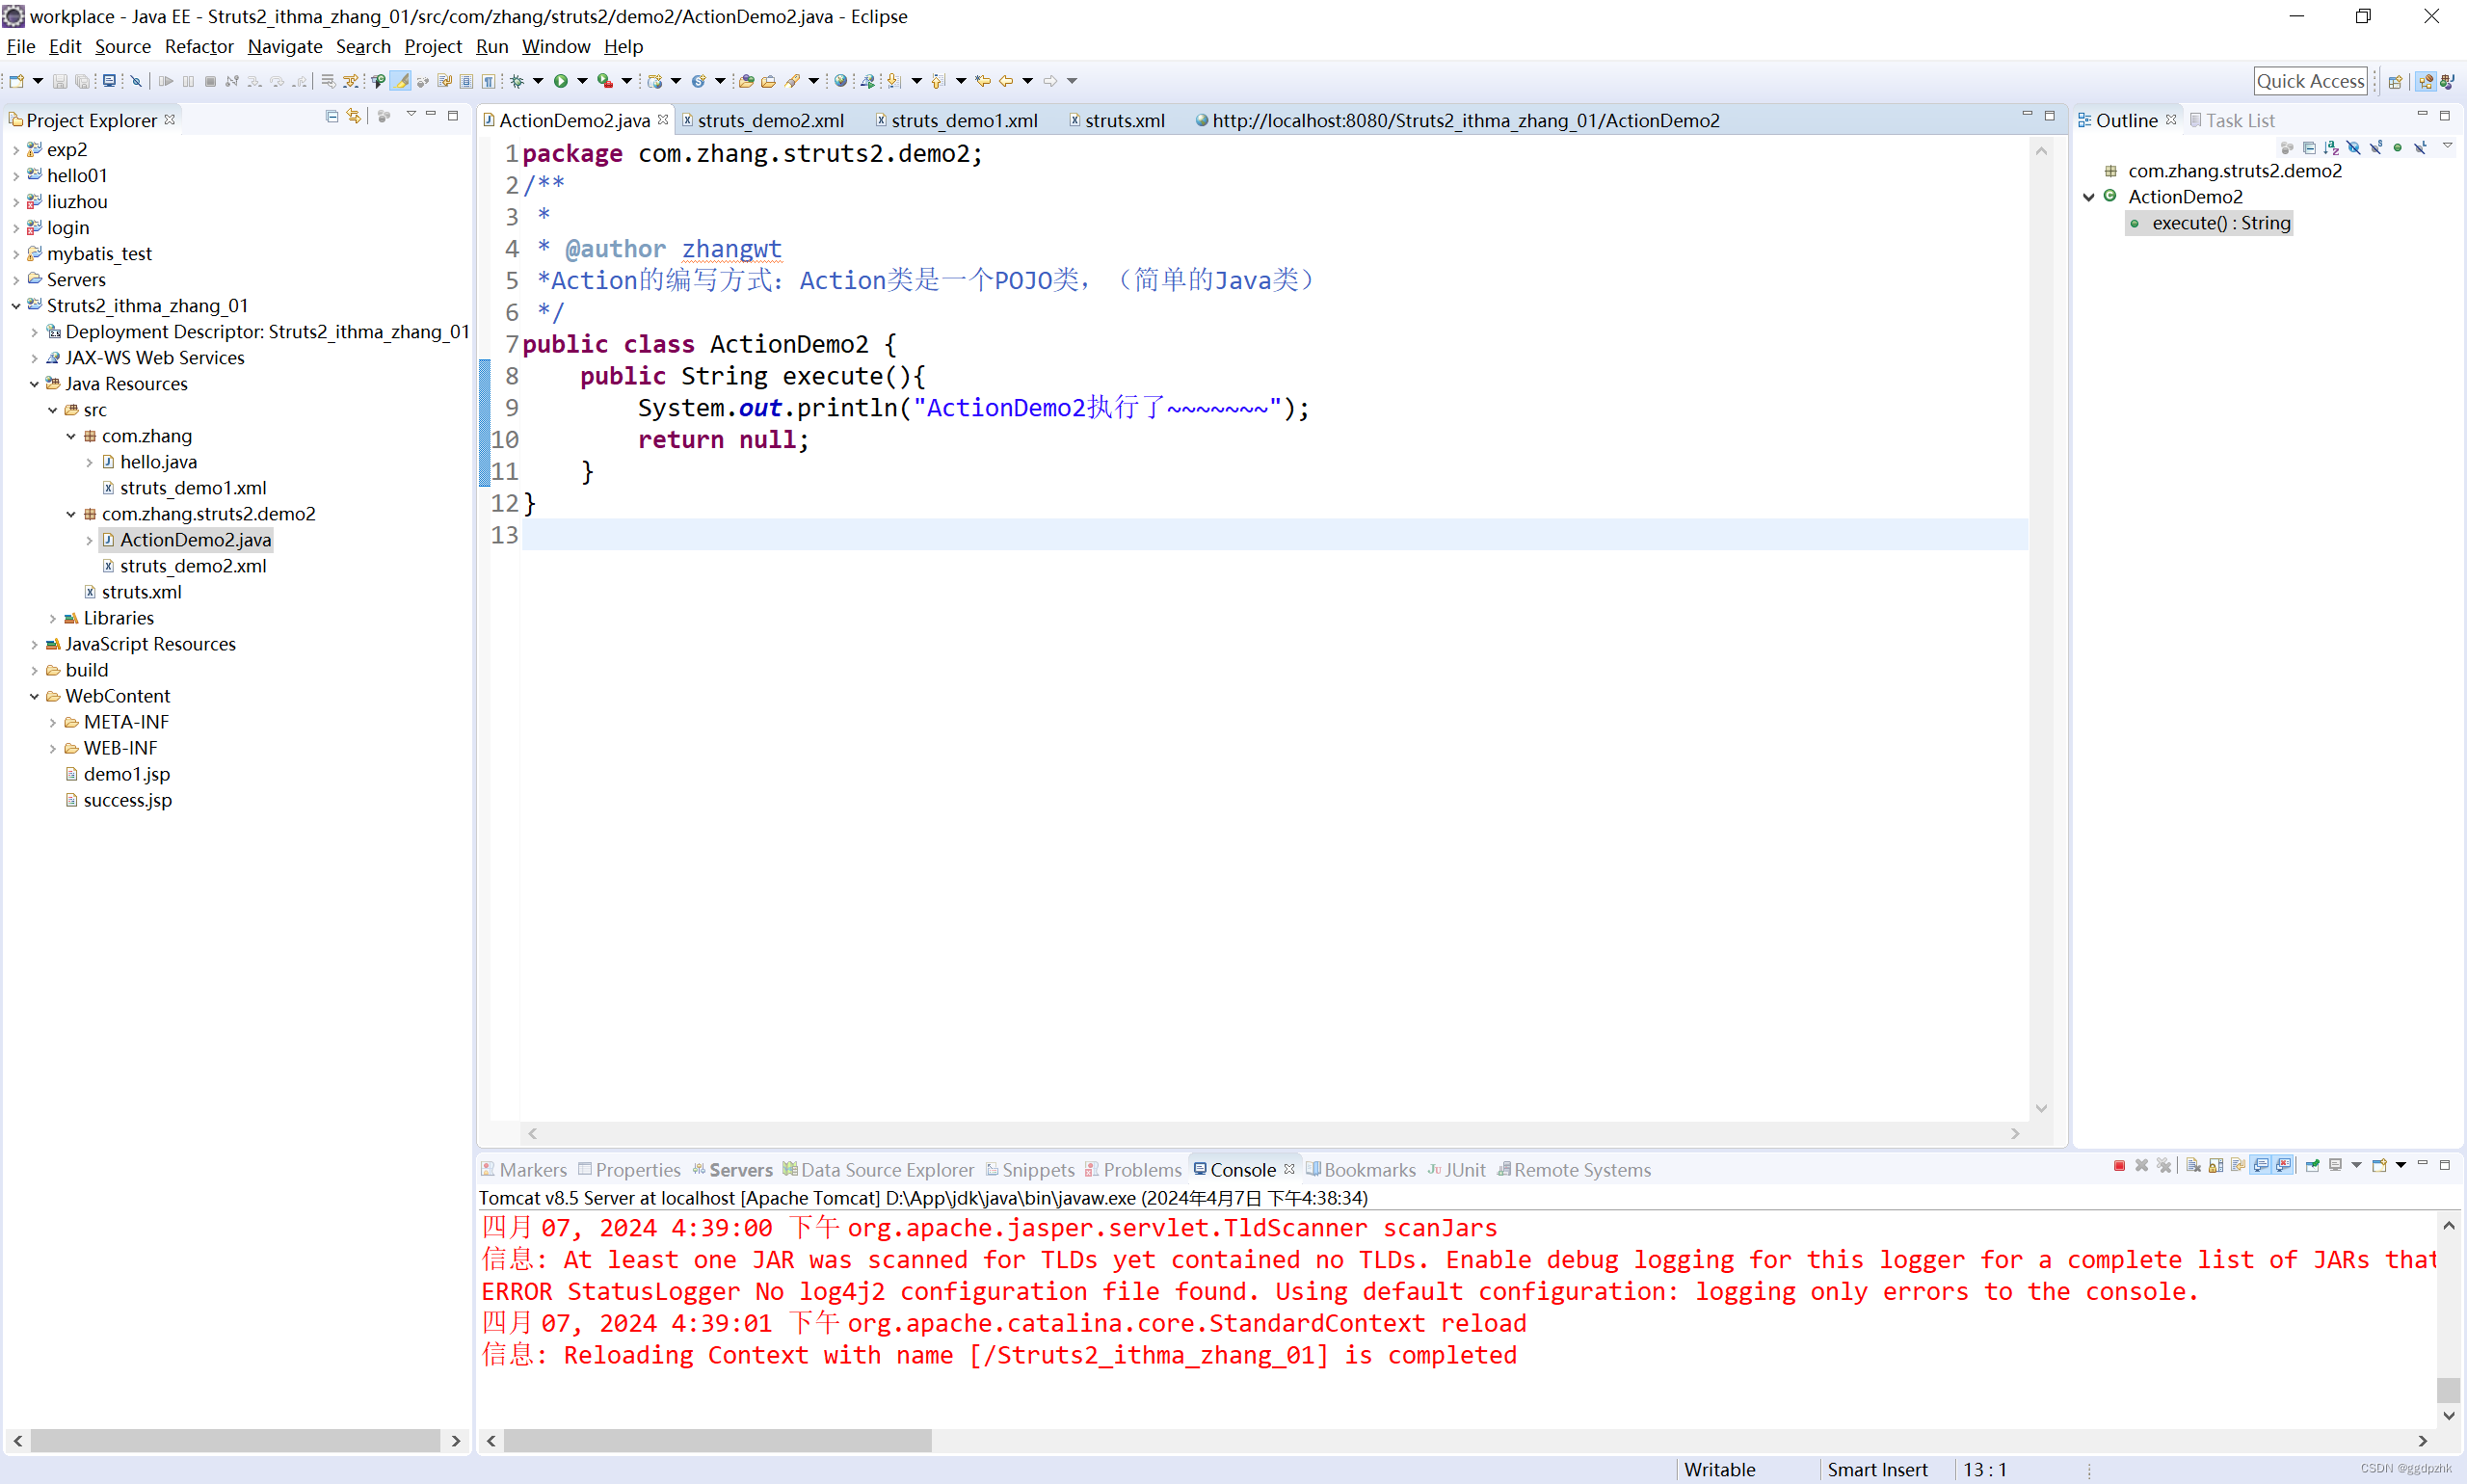Image resolution: width=2467 pixels, height=1484 pixels.
Task: Click Clear Console icon
Action: point(2194,1165)
